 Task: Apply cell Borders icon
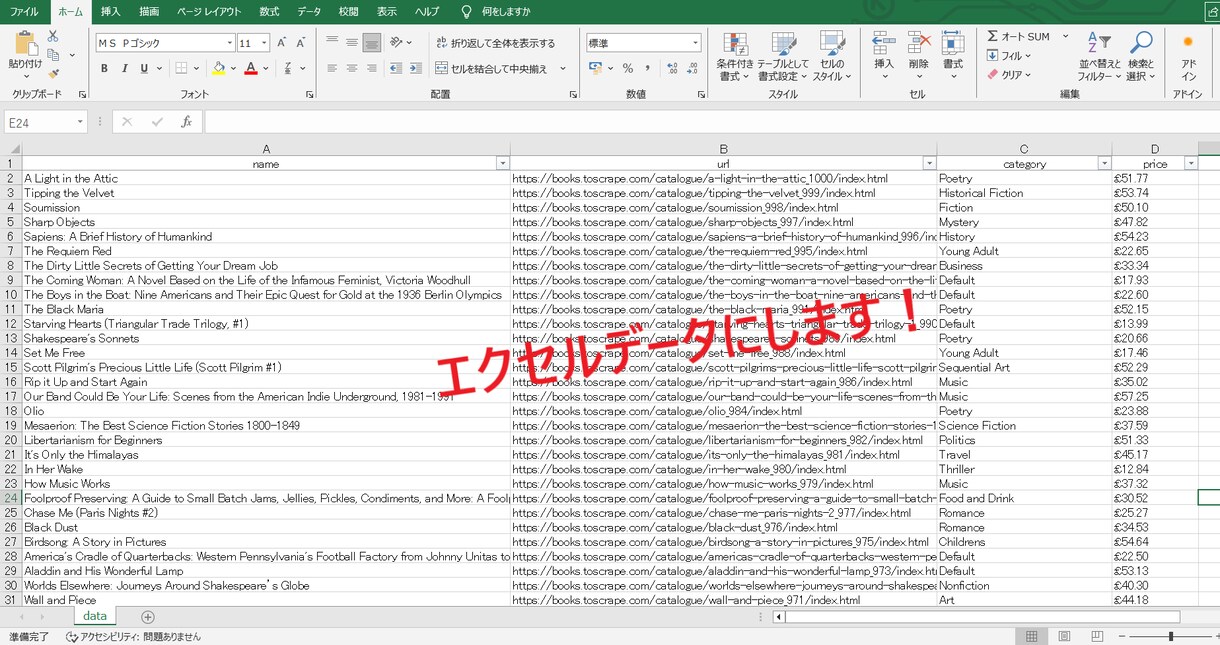pos(181,69)
